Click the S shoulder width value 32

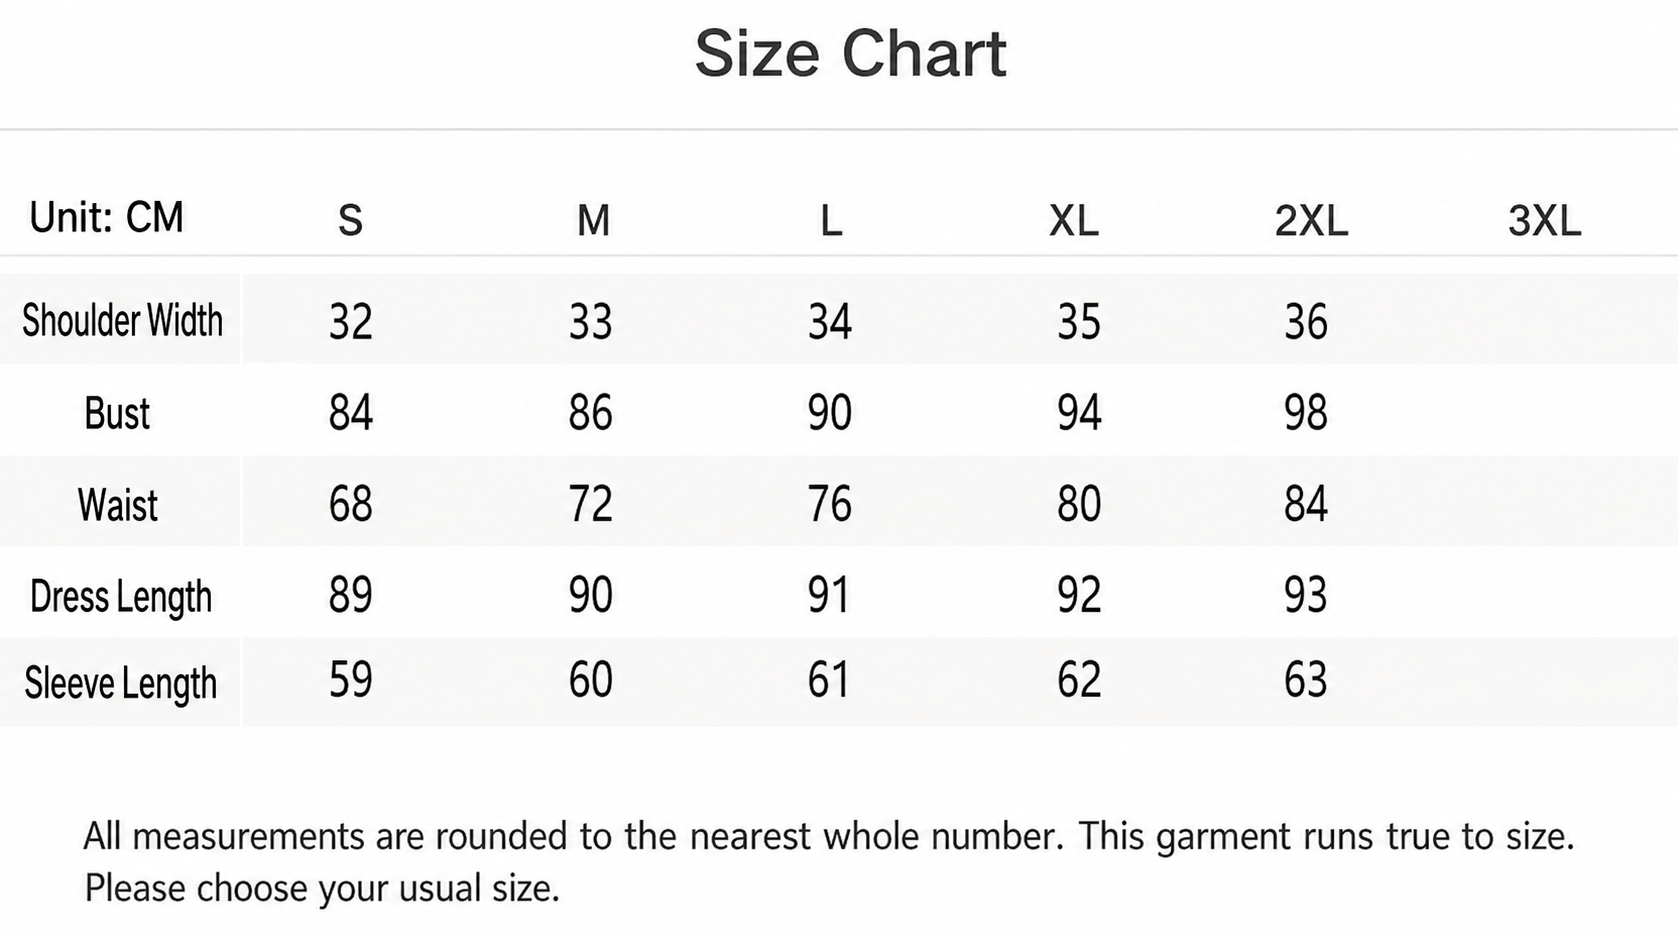coord(351,322)
